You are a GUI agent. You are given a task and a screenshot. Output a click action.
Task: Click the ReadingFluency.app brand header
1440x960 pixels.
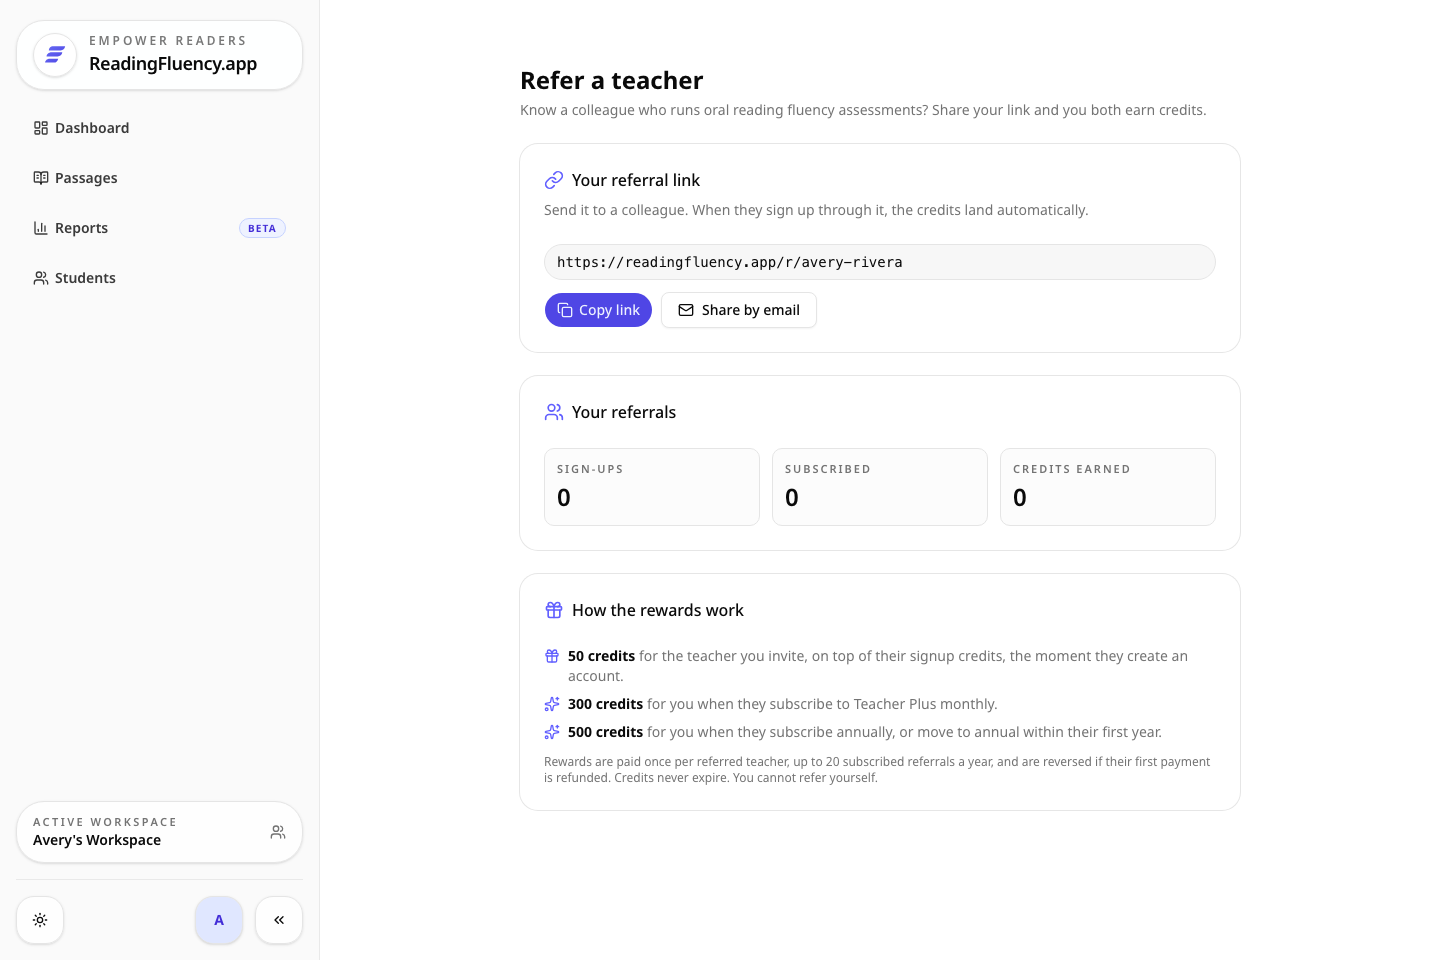tap(159, 55)
